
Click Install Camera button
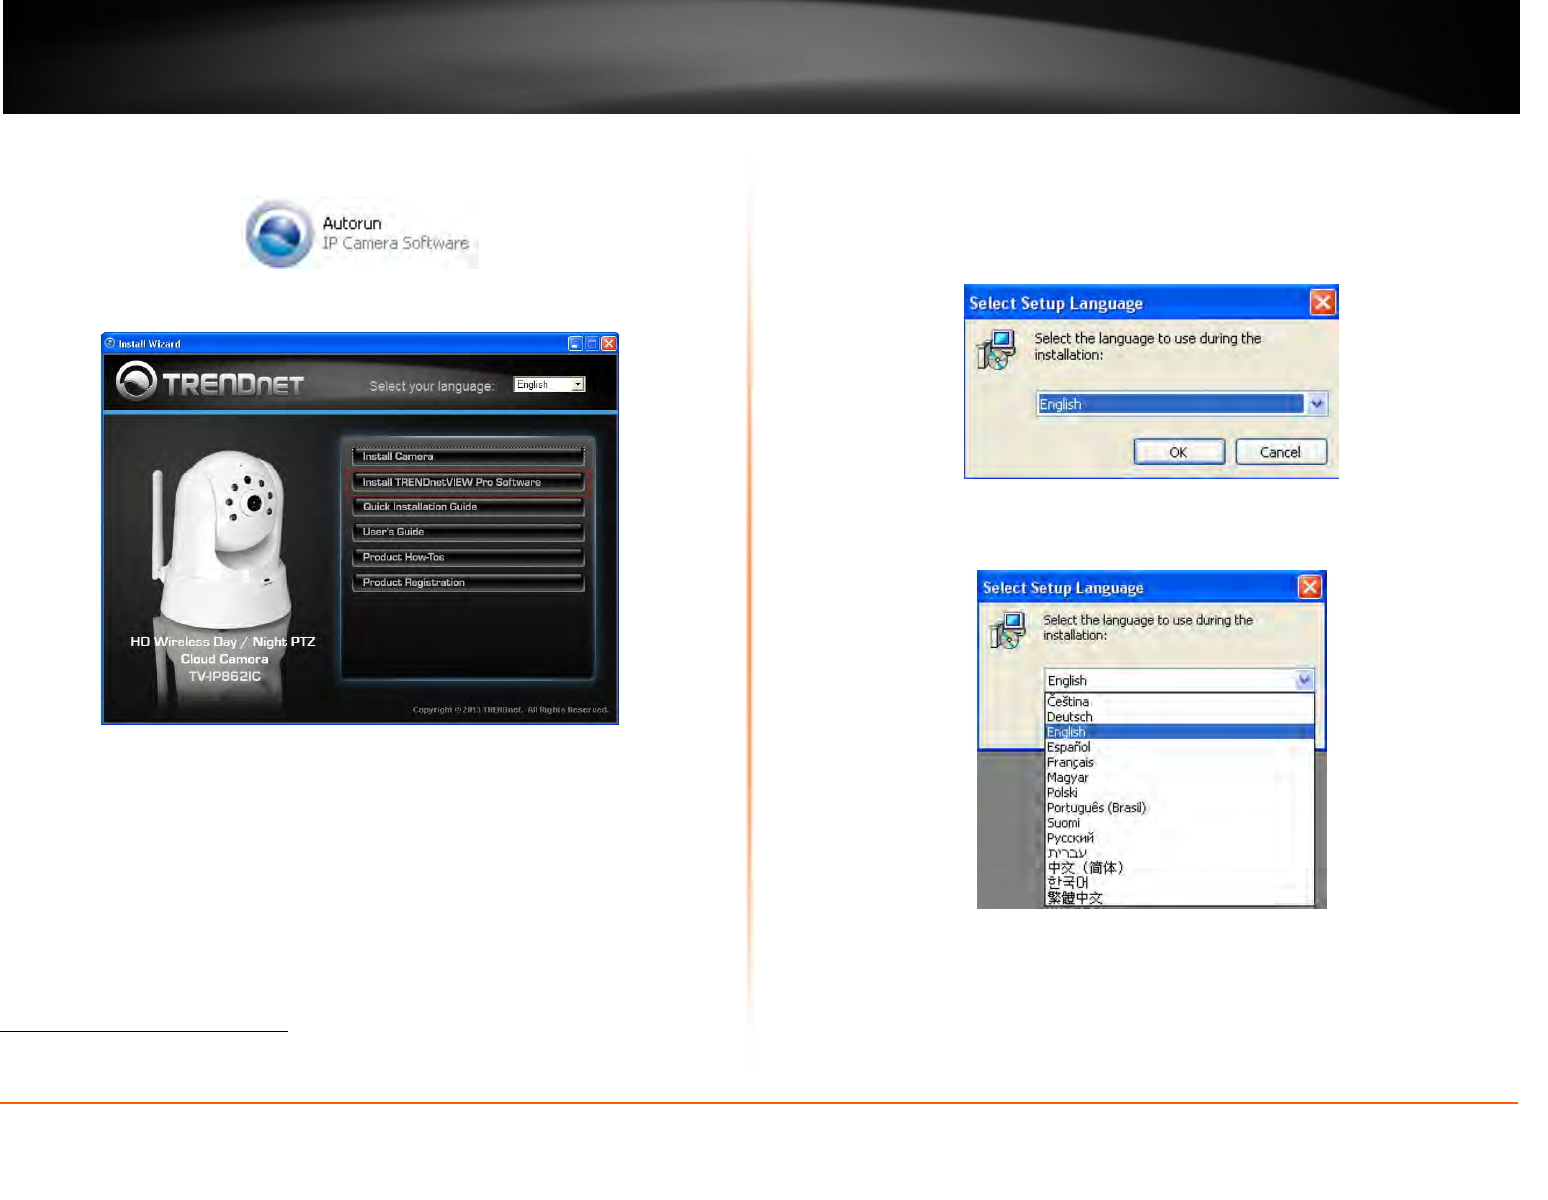468,456
